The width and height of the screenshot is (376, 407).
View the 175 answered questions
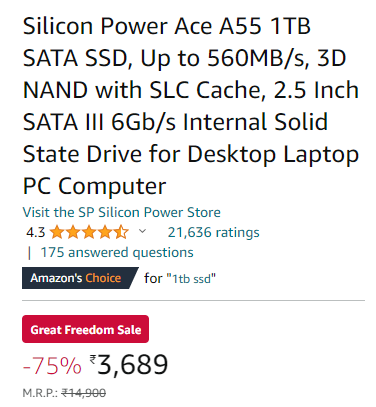117,253
